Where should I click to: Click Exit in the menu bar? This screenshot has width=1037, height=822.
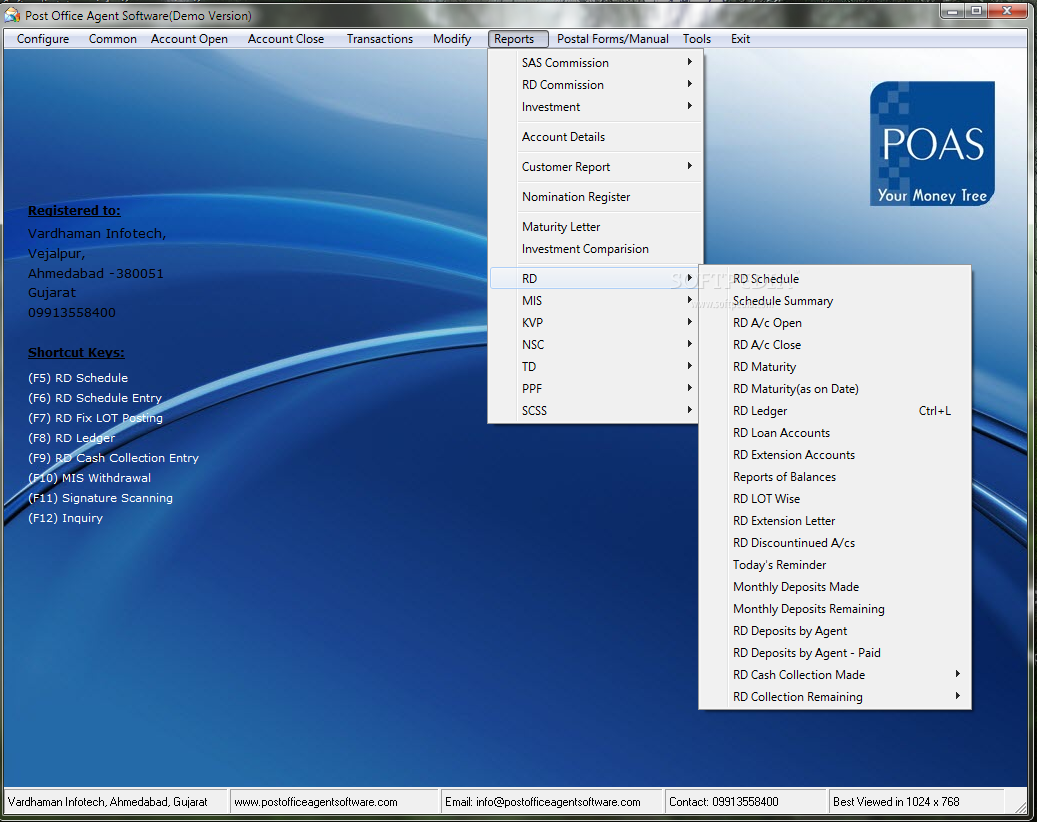tap(740, 39)
